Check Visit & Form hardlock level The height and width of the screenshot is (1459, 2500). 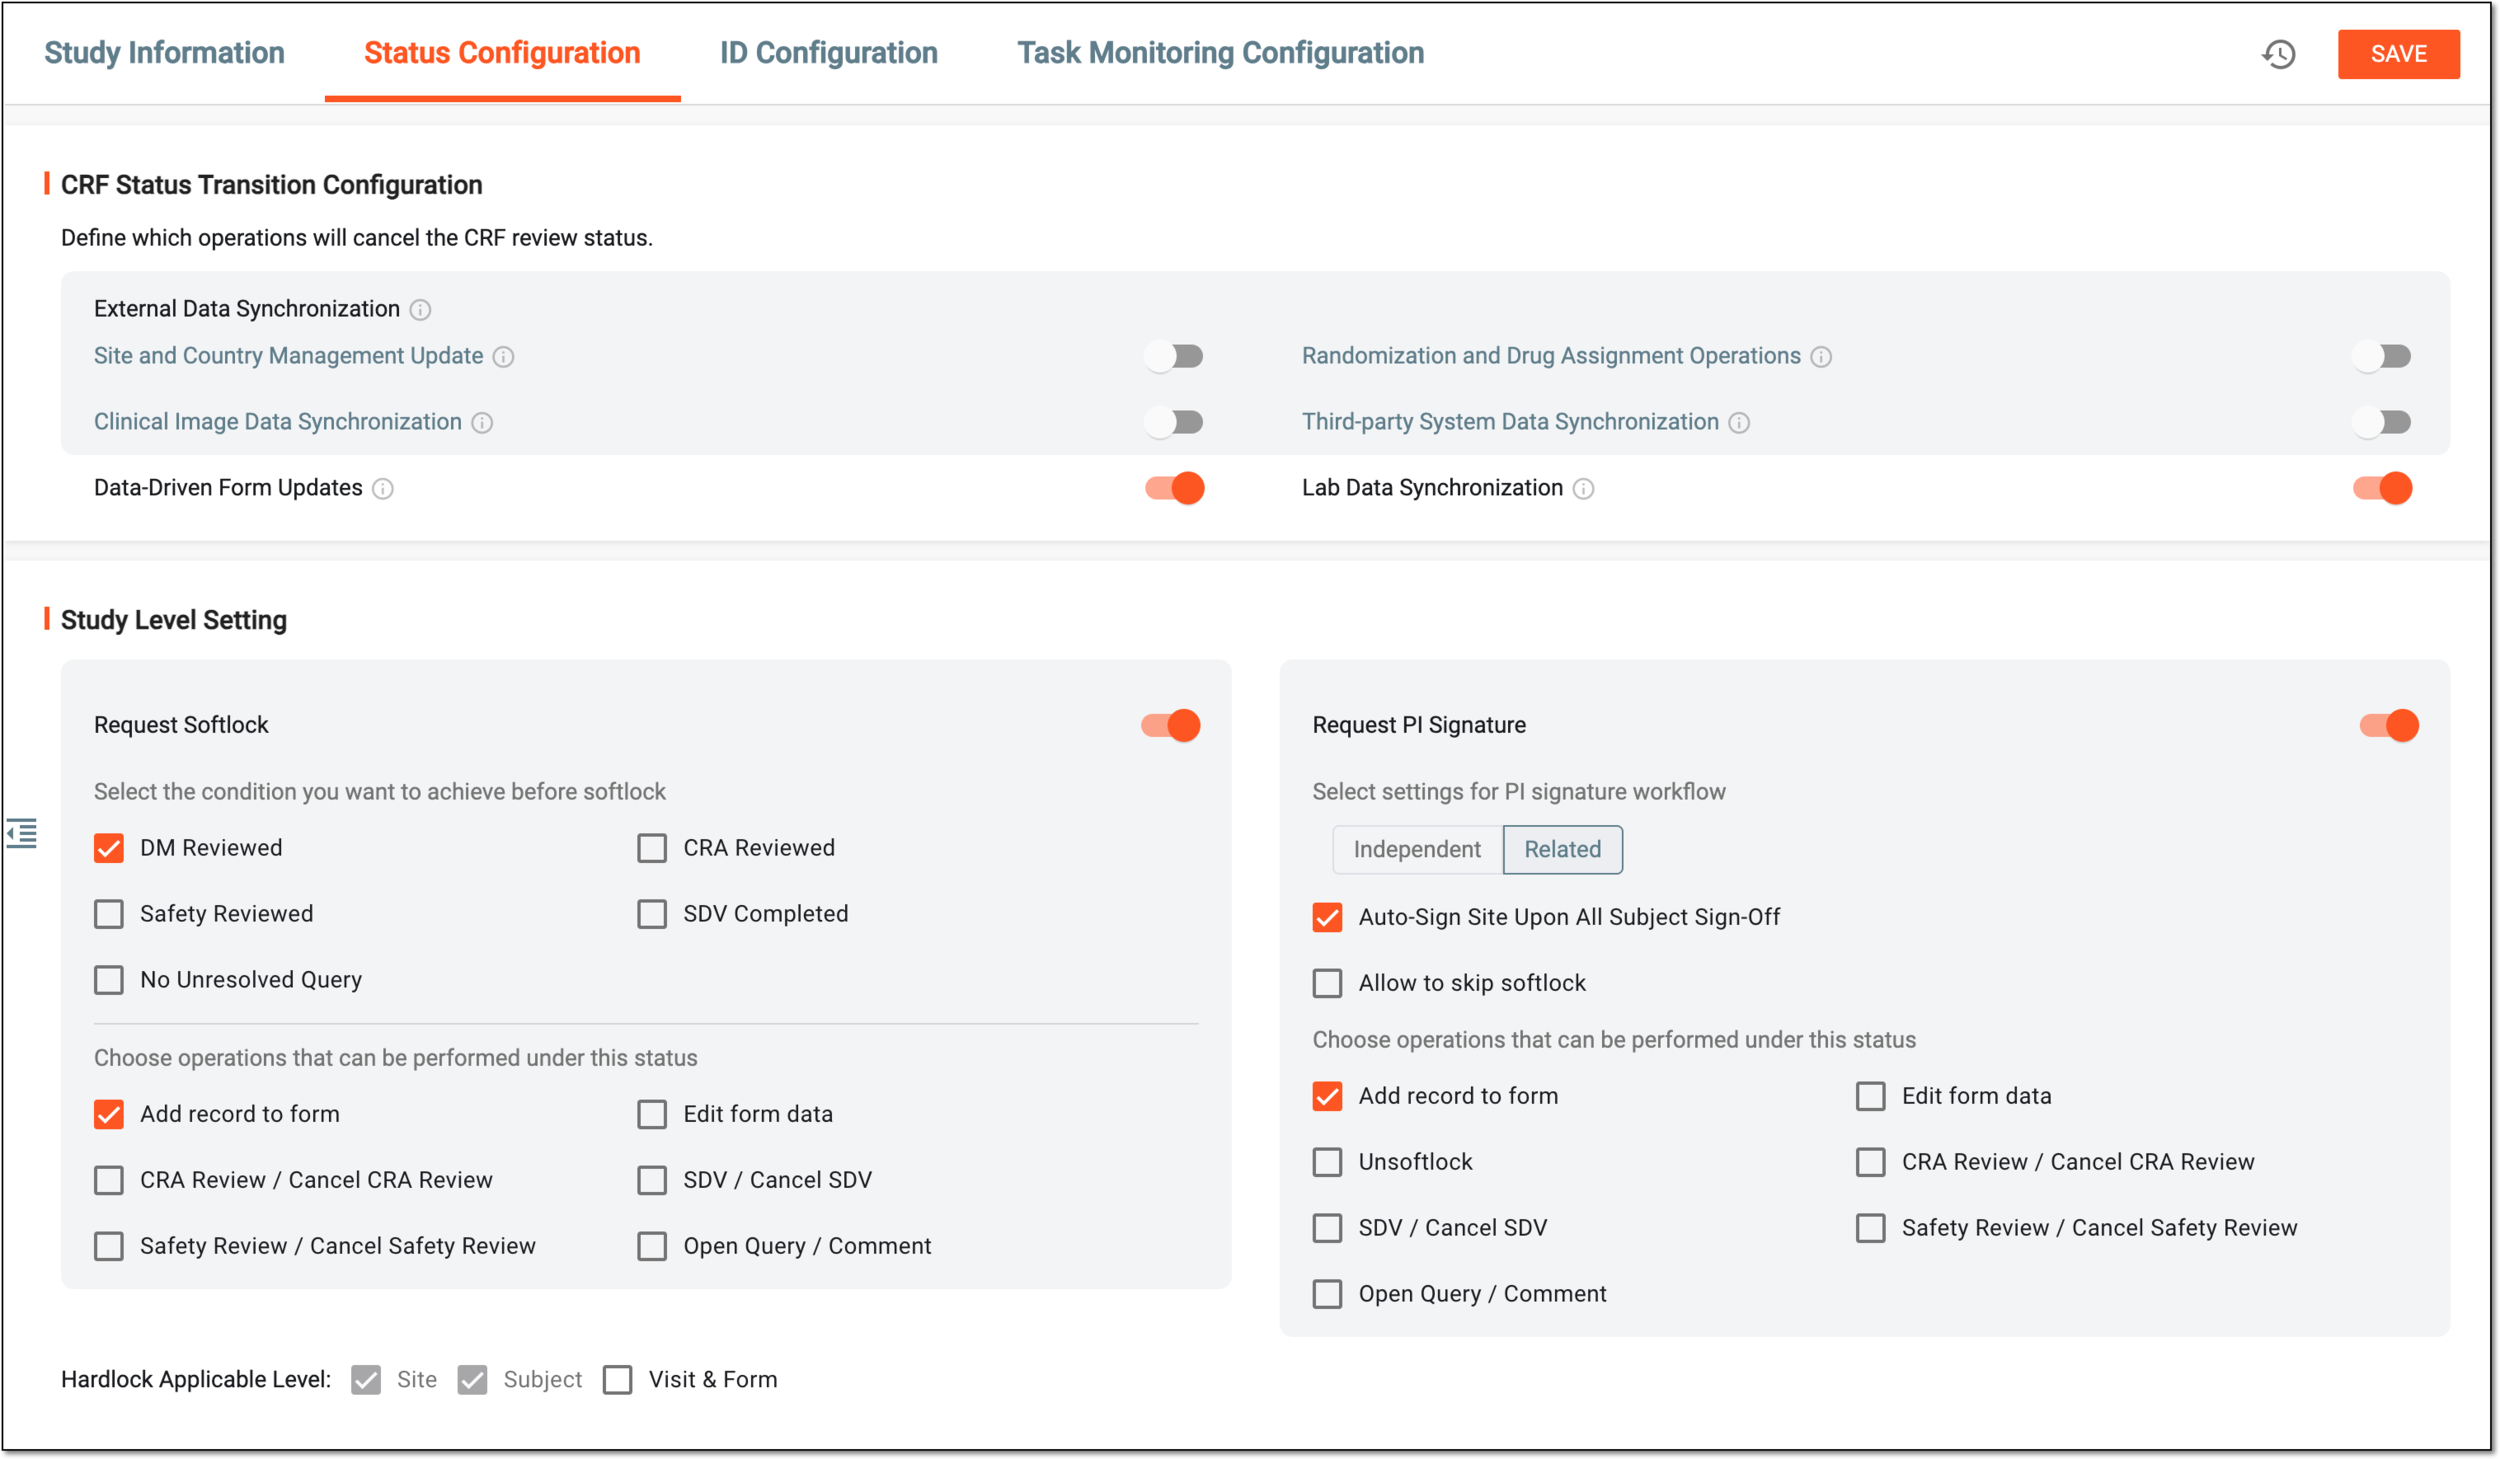(x=618, y=1380)
